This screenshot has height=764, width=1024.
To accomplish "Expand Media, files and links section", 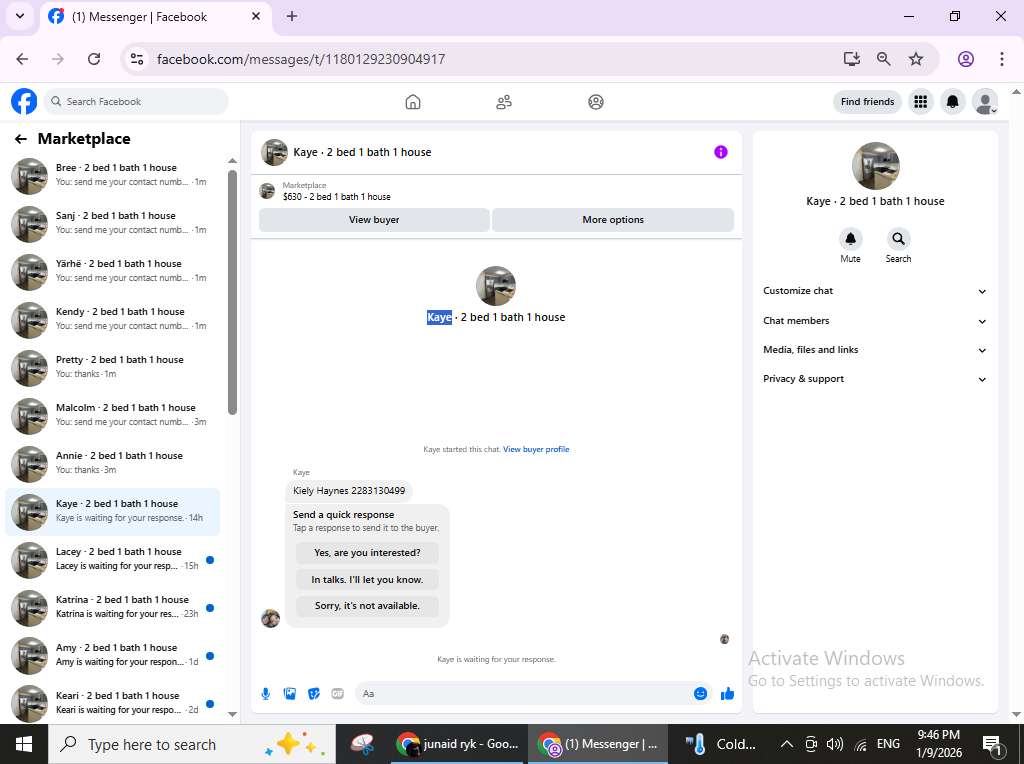I will tap(875, 350).
